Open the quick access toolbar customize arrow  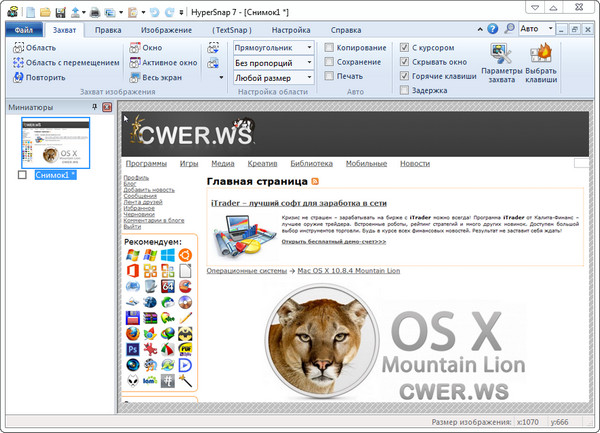181,13
